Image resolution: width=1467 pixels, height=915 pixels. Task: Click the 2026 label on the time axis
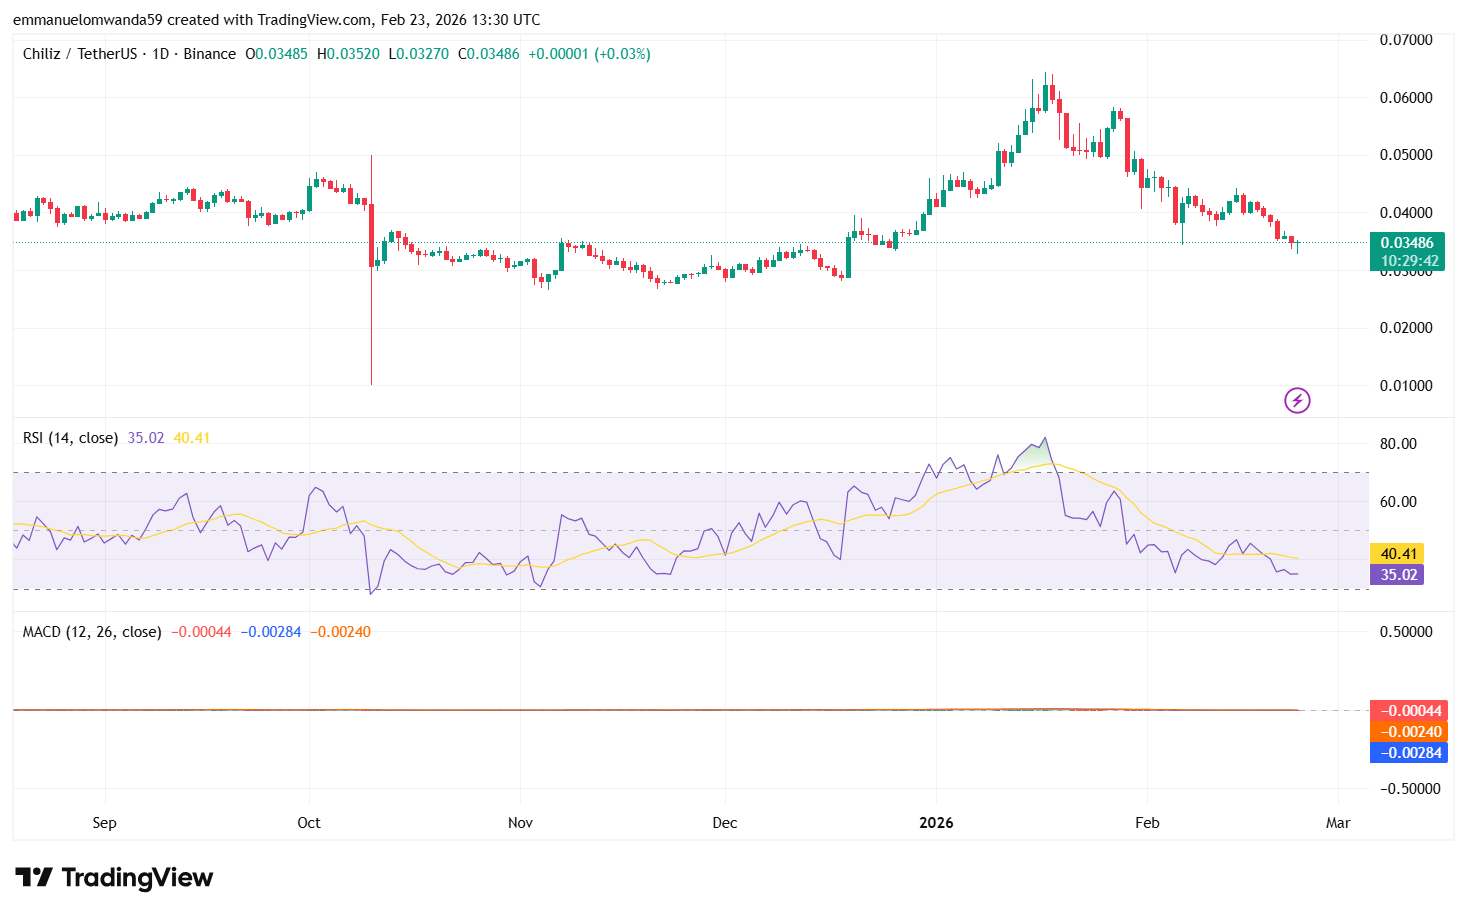tap(936, 823)
